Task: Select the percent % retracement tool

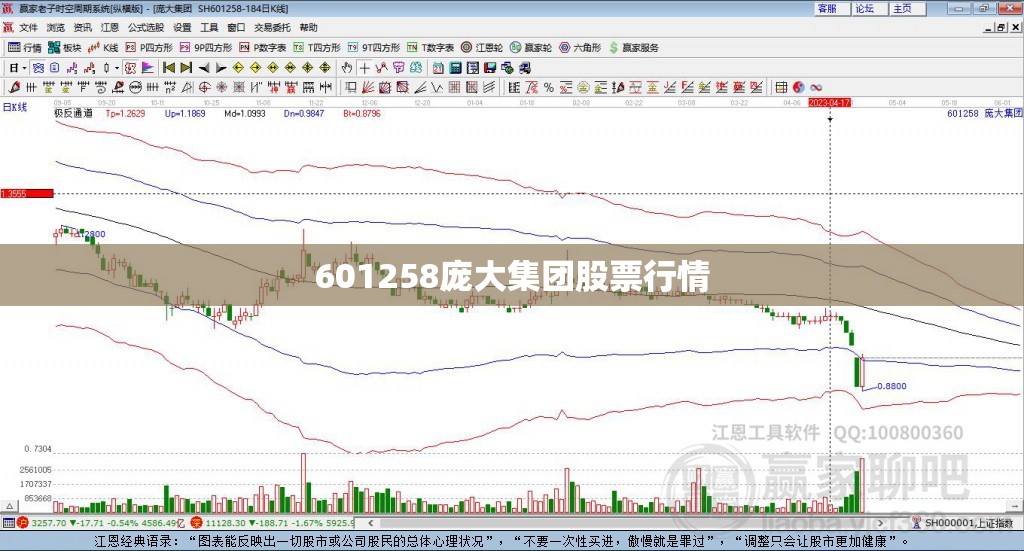Action: click(549, 87)
